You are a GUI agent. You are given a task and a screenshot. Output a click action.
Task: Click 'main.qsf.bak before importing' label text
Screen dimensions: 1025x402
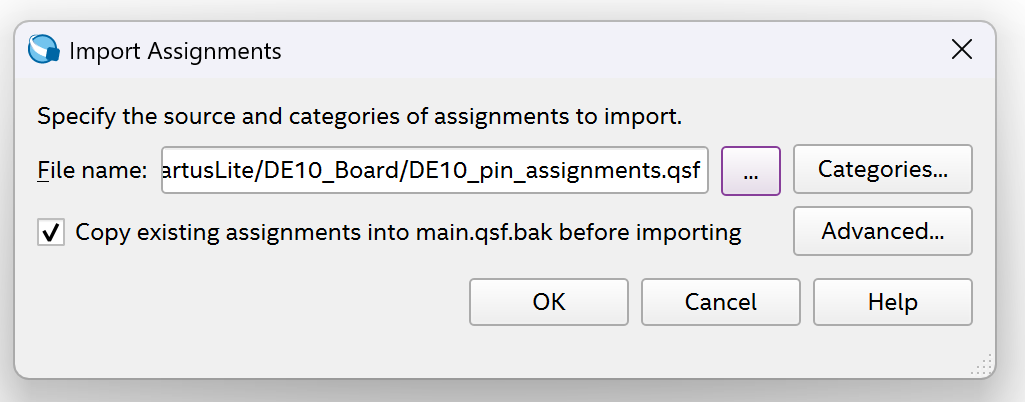[579, 233]
